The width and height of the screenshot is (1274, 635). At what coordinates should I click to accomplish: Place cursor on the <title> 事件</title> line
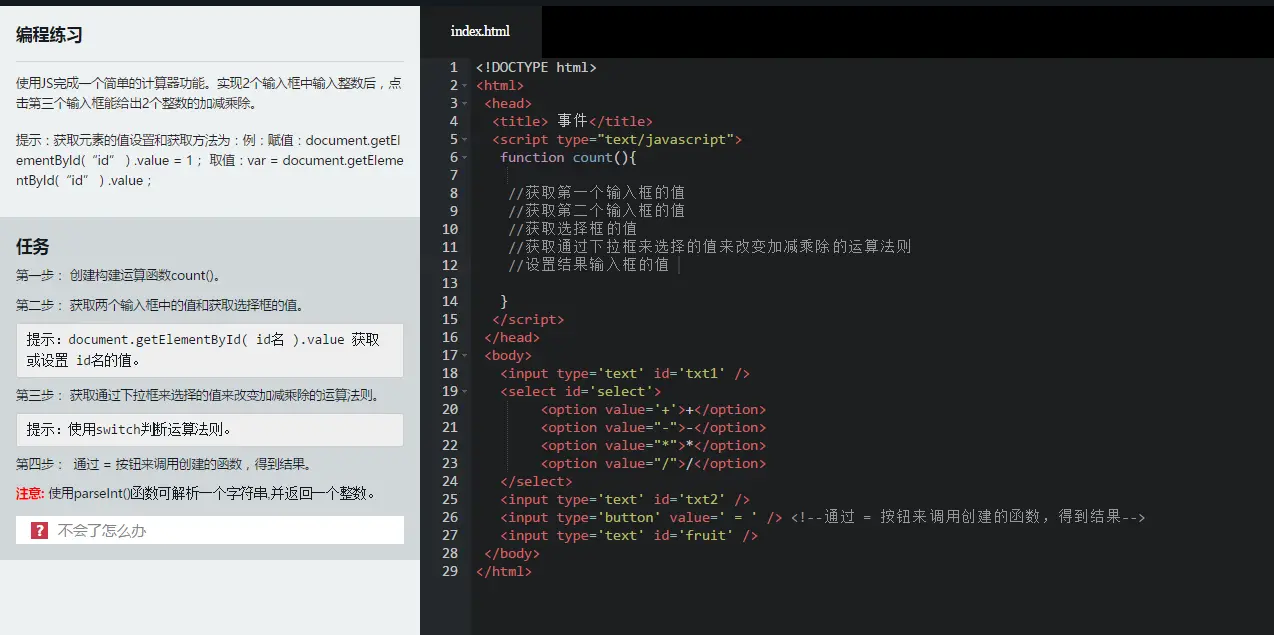pyautogui.click(x=572, y=121)
